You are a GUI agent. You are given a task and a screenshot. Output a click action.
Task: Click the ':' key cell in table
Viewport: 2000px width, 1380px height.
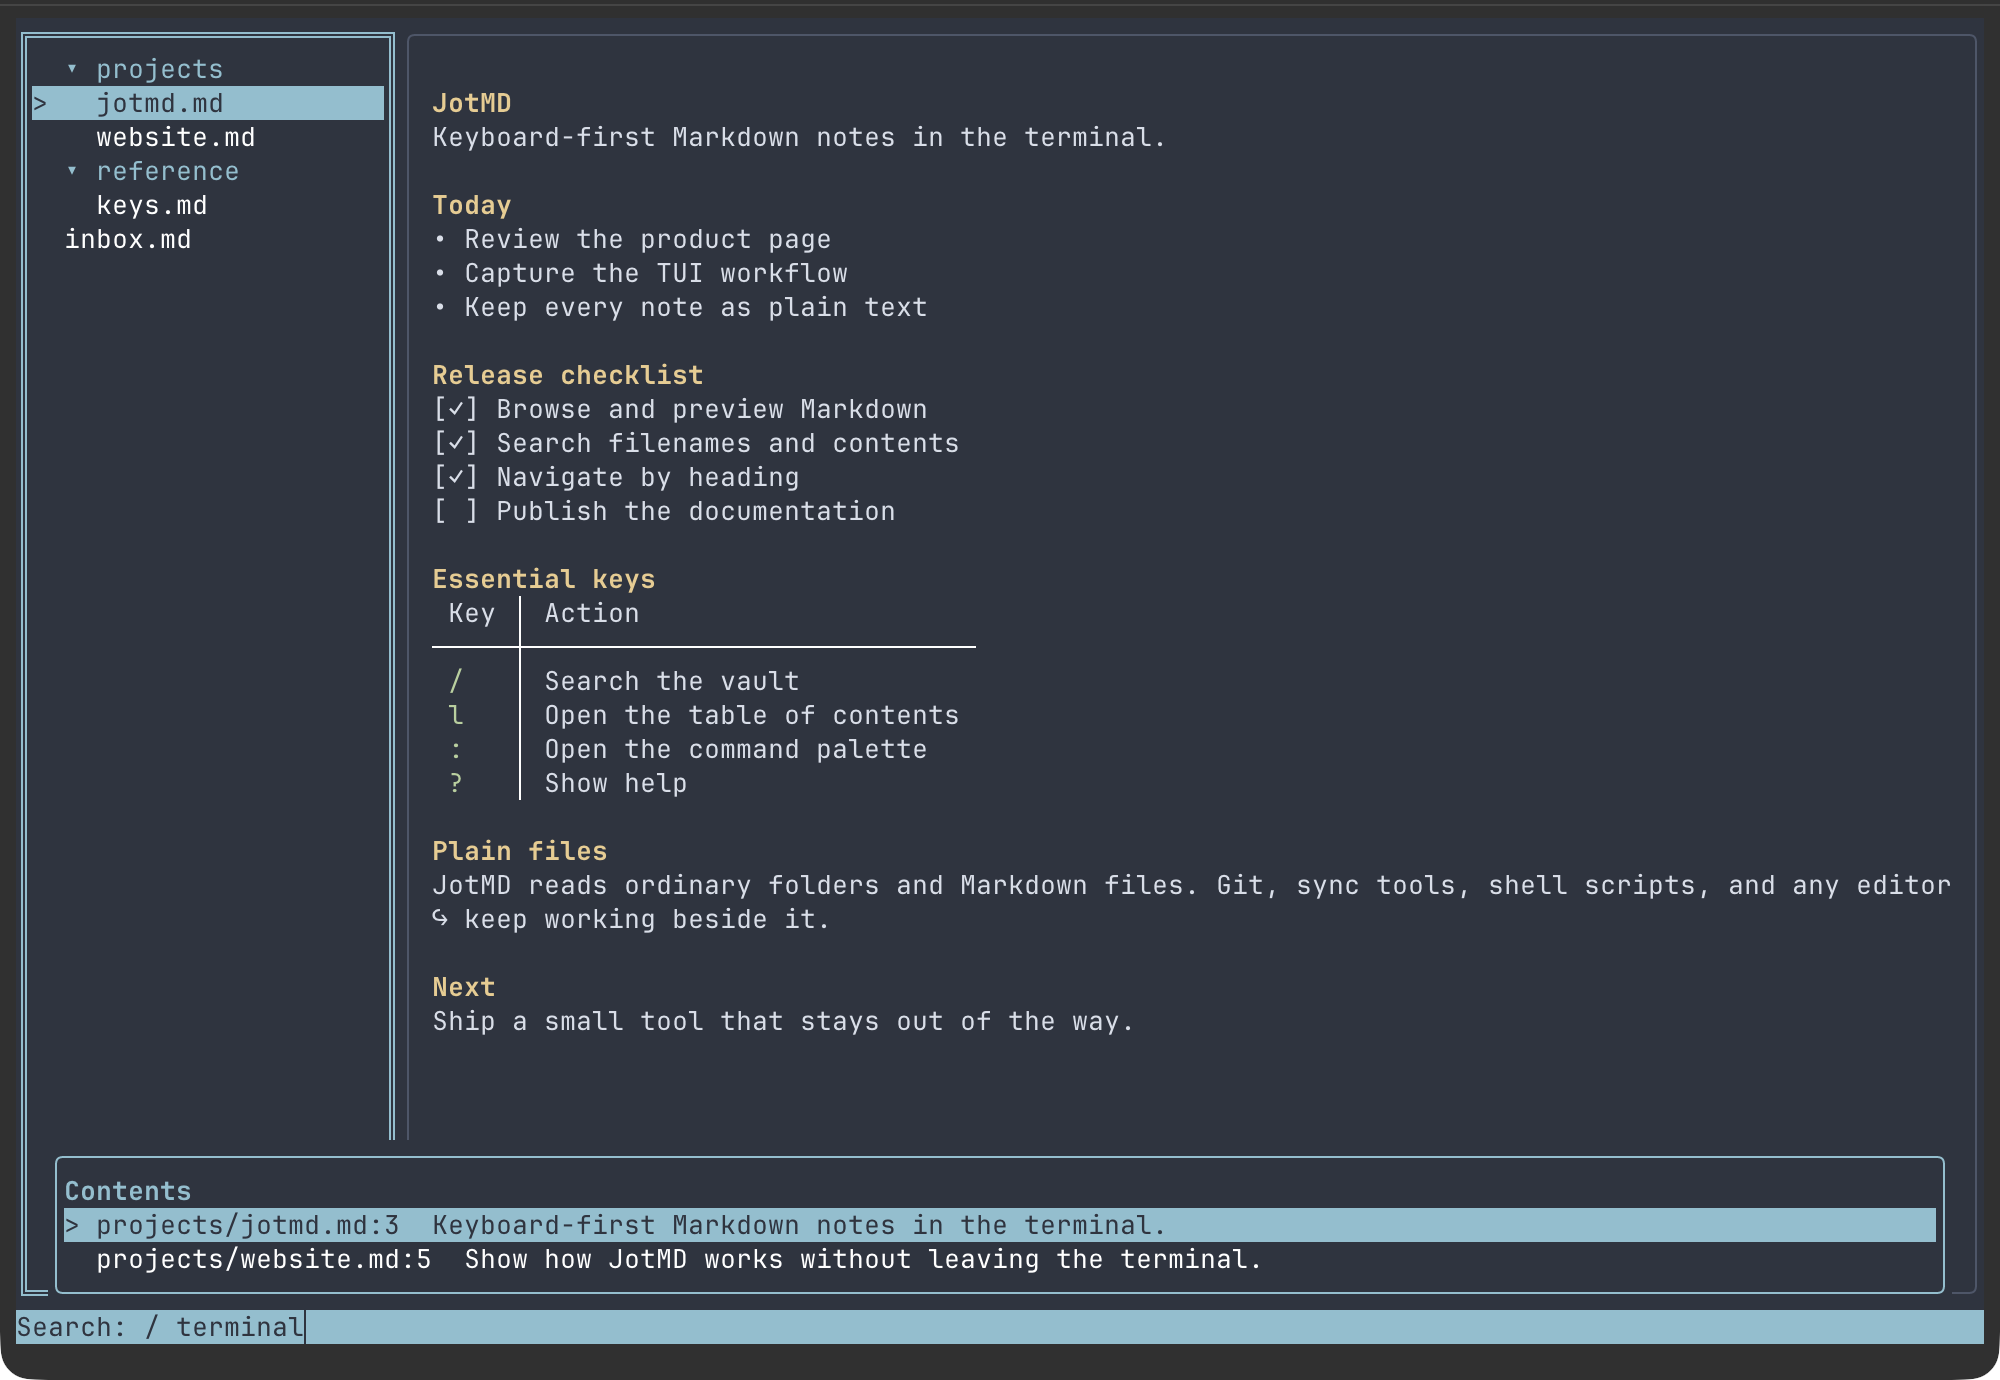tap(456, 749)
